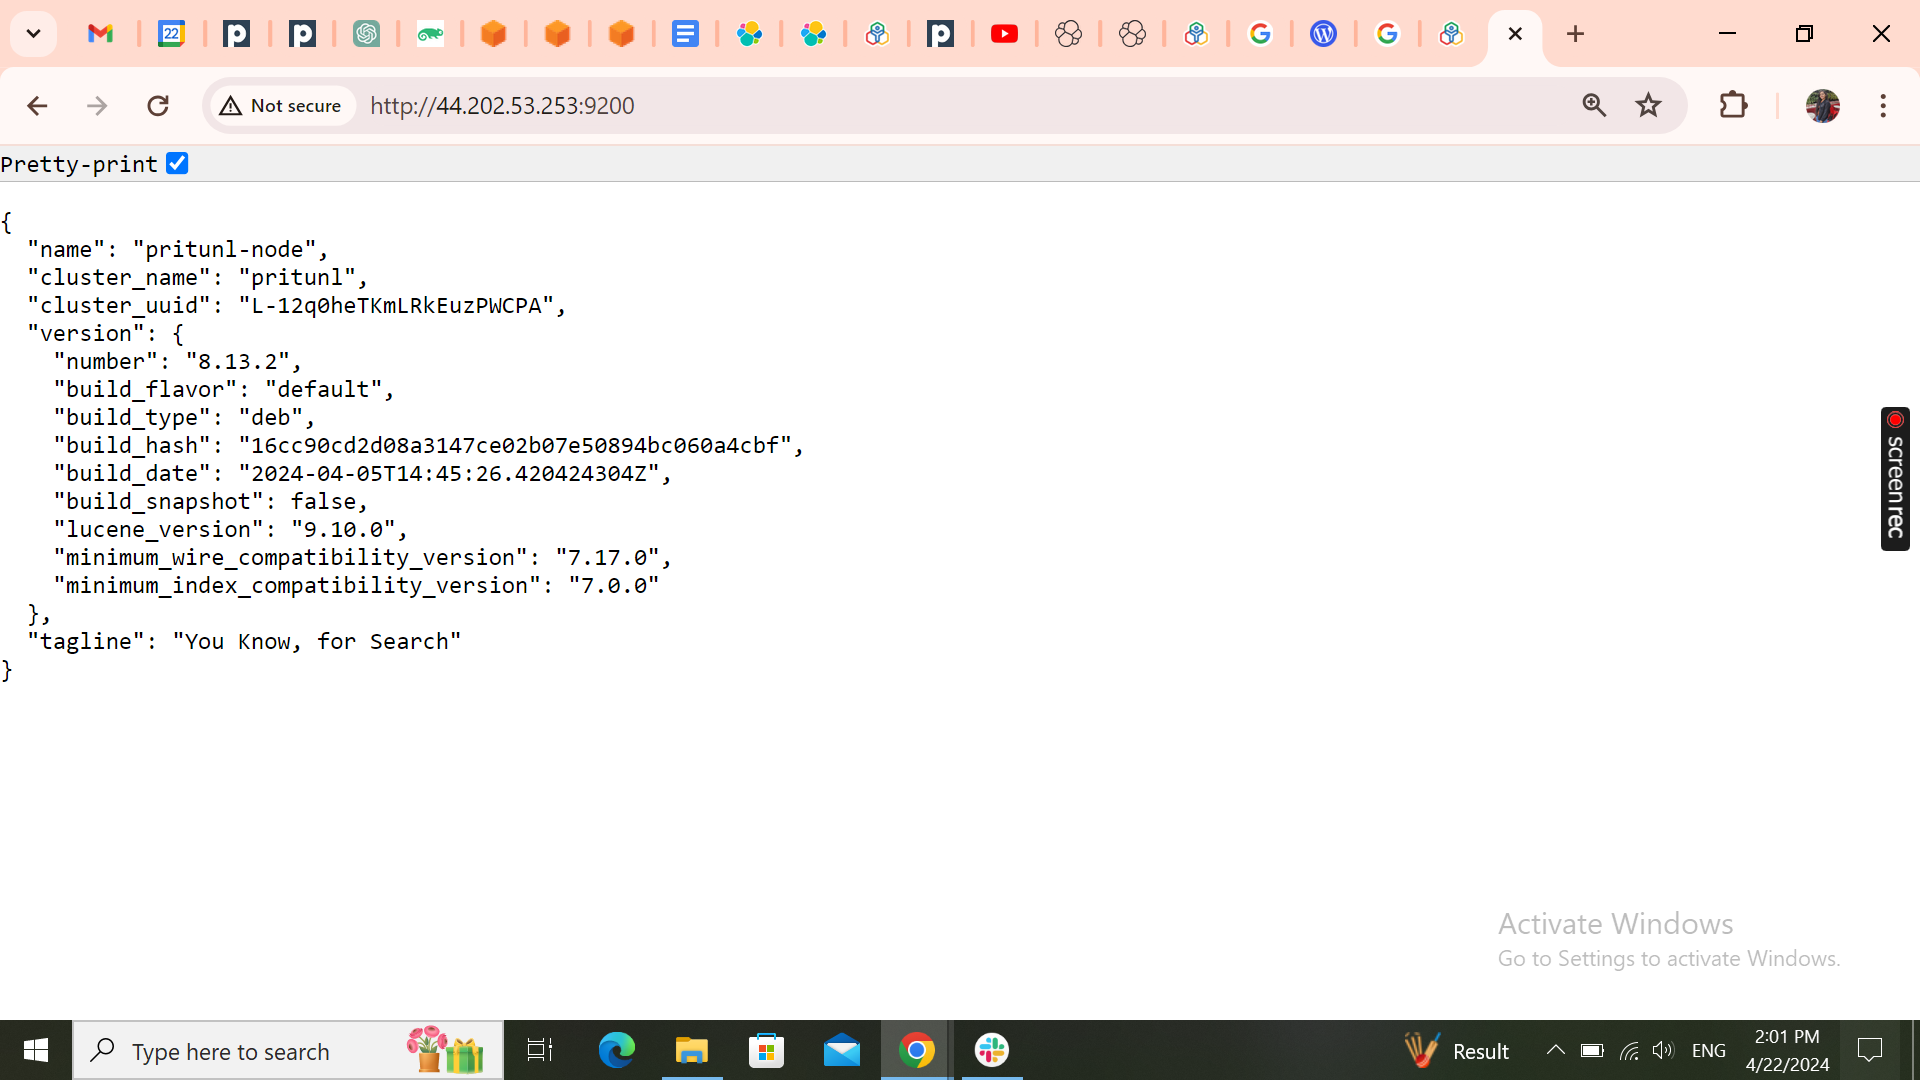Click the forward navigation arrow

[x=97, y=105]
